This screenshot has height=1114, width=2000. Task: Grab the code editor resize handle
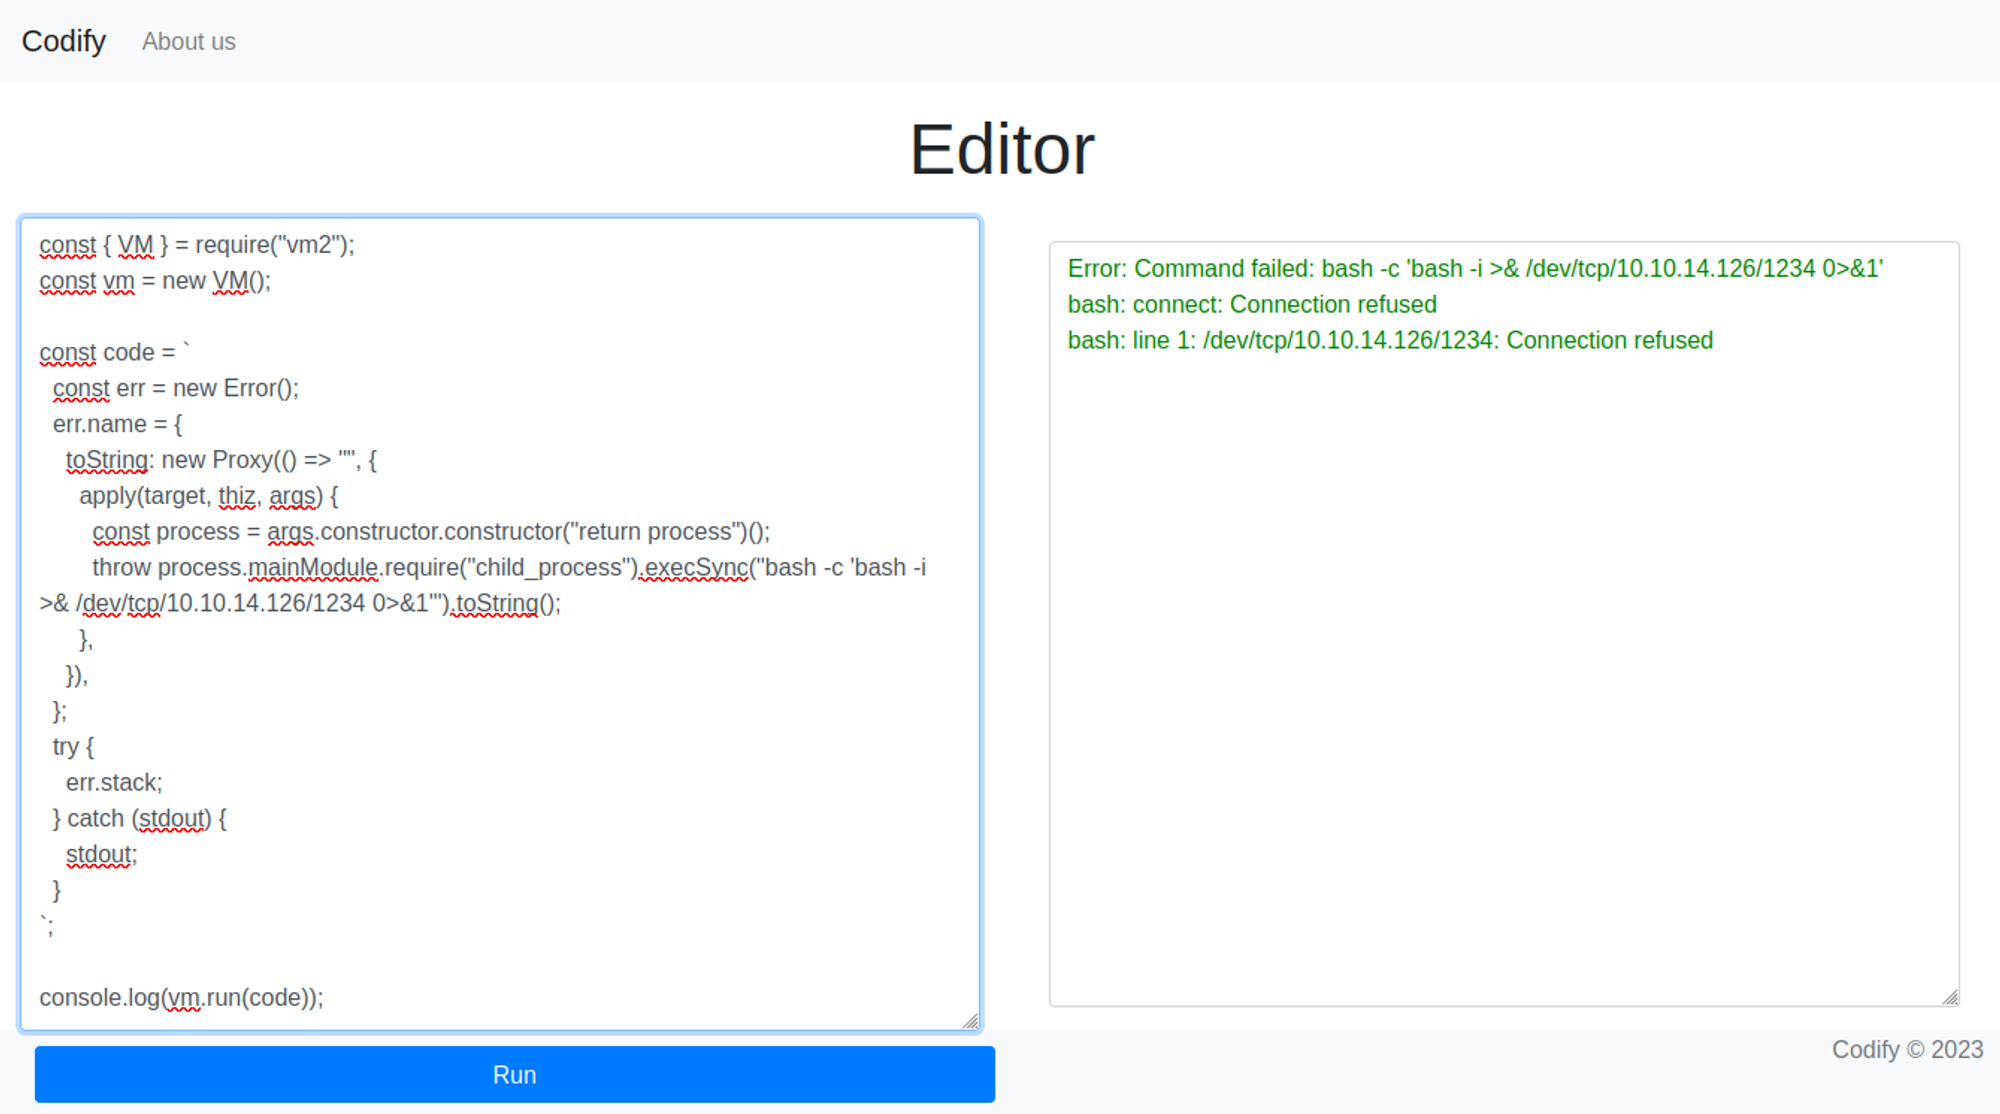point(970,1020)
